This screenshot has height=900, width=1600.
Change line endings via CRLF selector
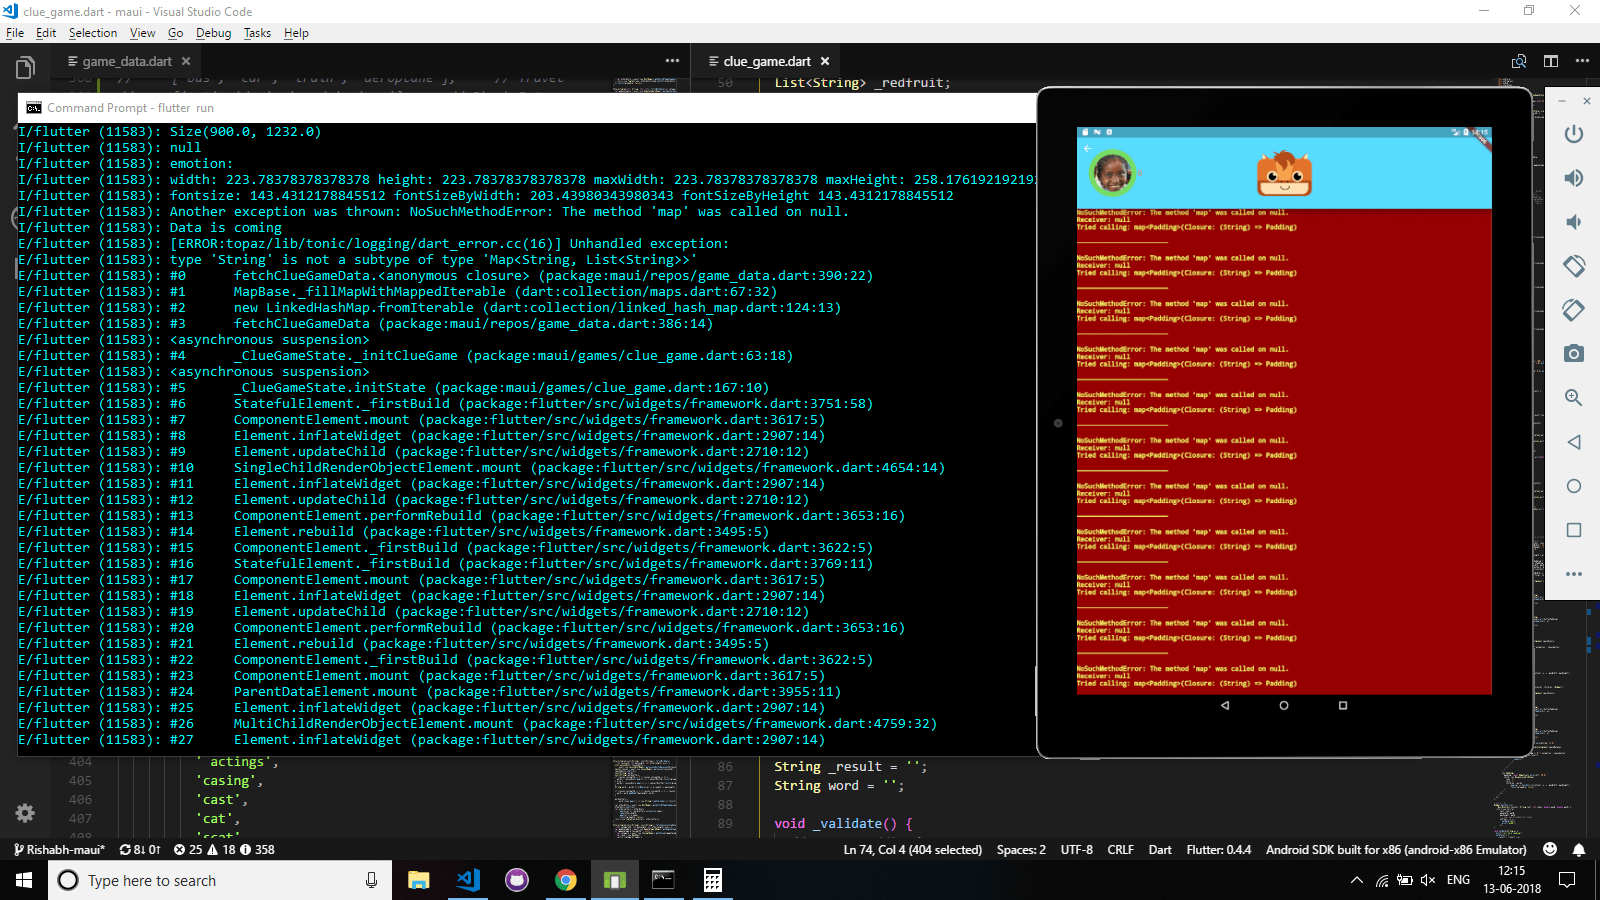(1120, 849)
